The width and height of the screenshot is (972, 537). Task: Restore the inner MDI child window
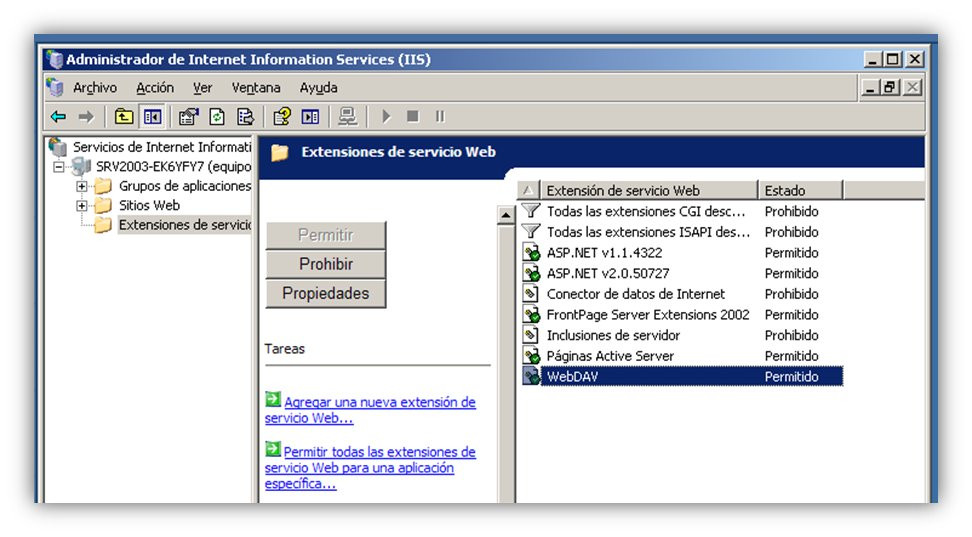tap(891, 87)
